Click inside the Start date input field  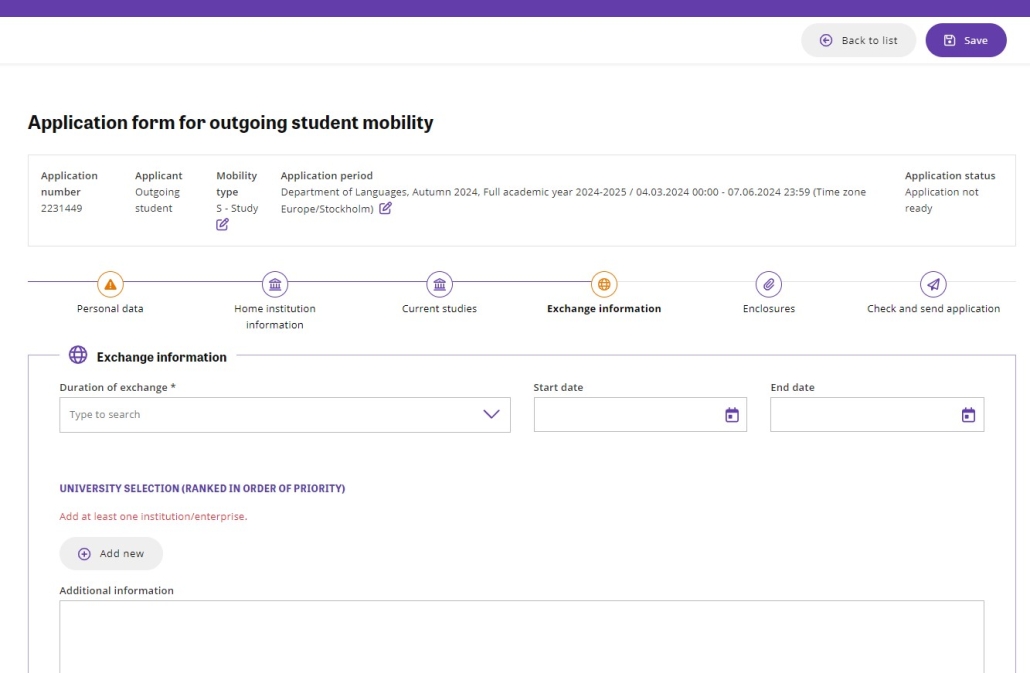(625, 415)
